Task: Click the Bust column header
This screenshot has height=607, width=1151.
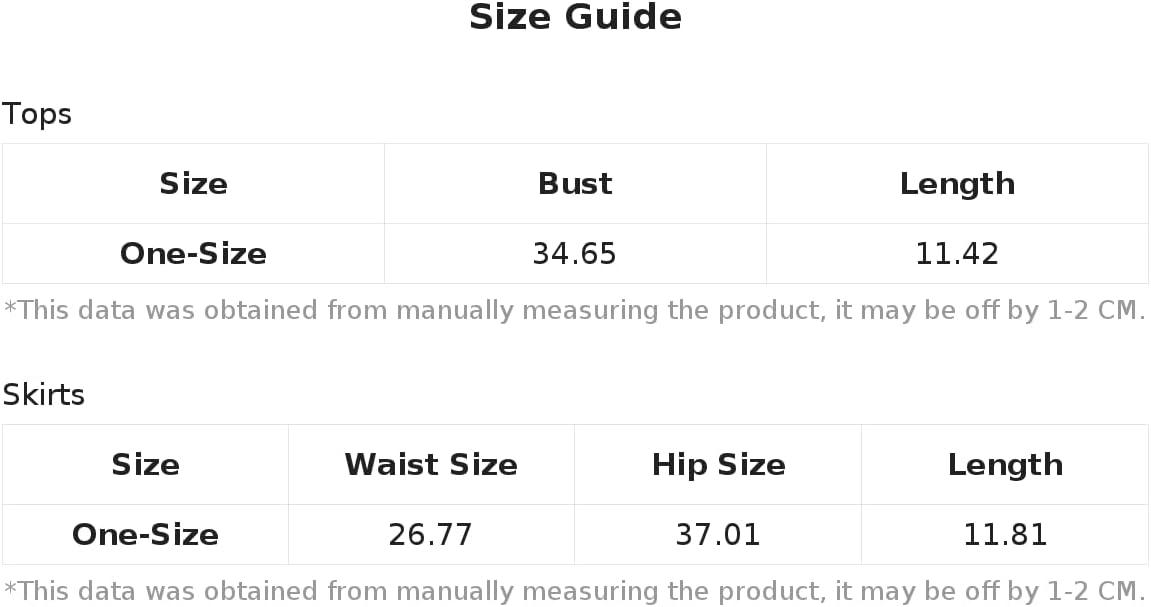Action: click(575, 183)
